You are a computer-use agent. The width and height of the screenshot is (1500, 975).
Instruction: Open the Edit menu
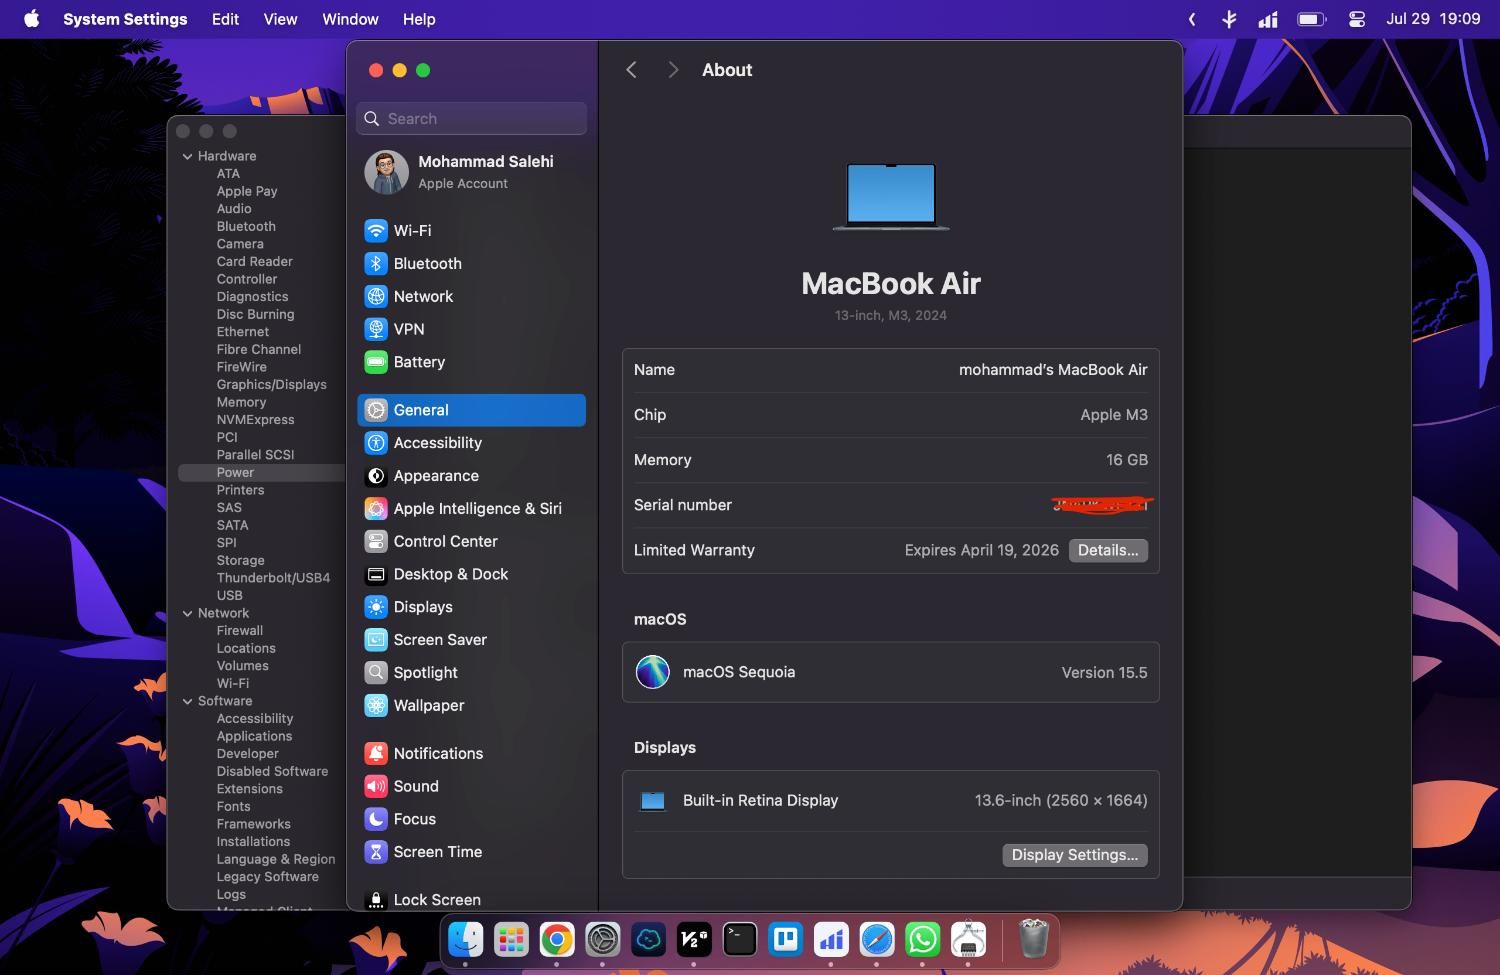[x=225, y=19]
